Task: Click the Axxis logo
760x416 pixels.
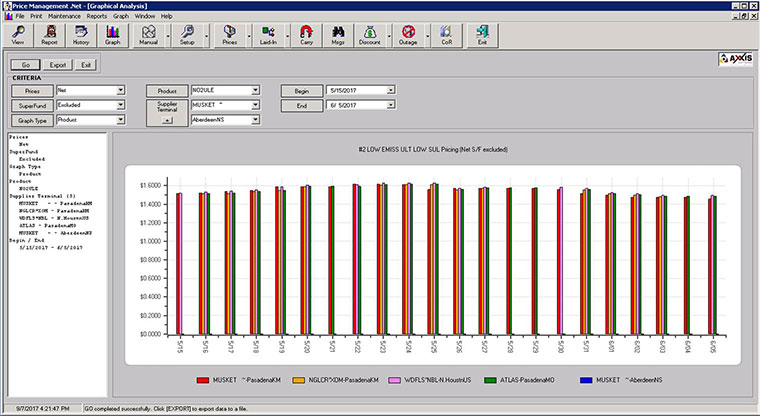Action: tap(735, 59)
